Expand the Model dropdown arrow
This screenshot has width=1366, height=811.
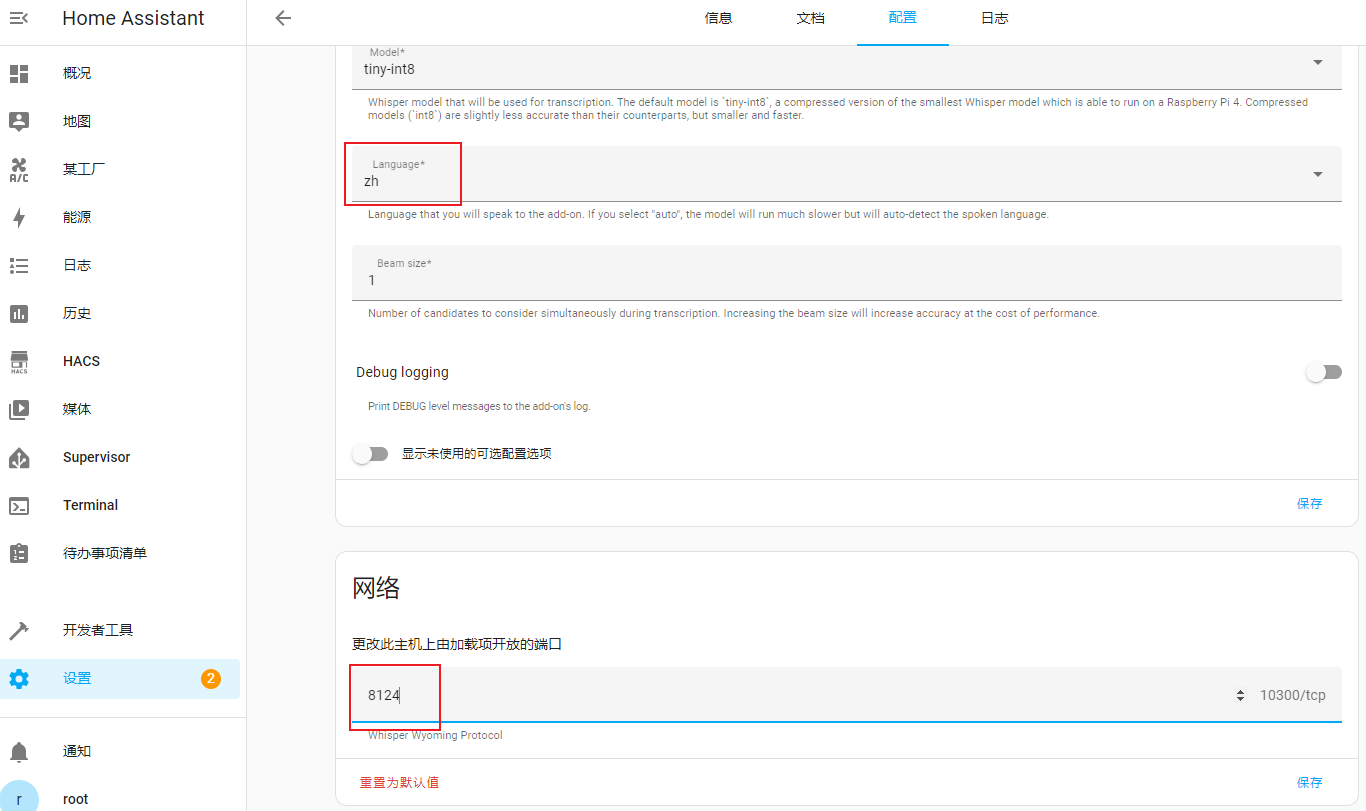click(1318, 62)
